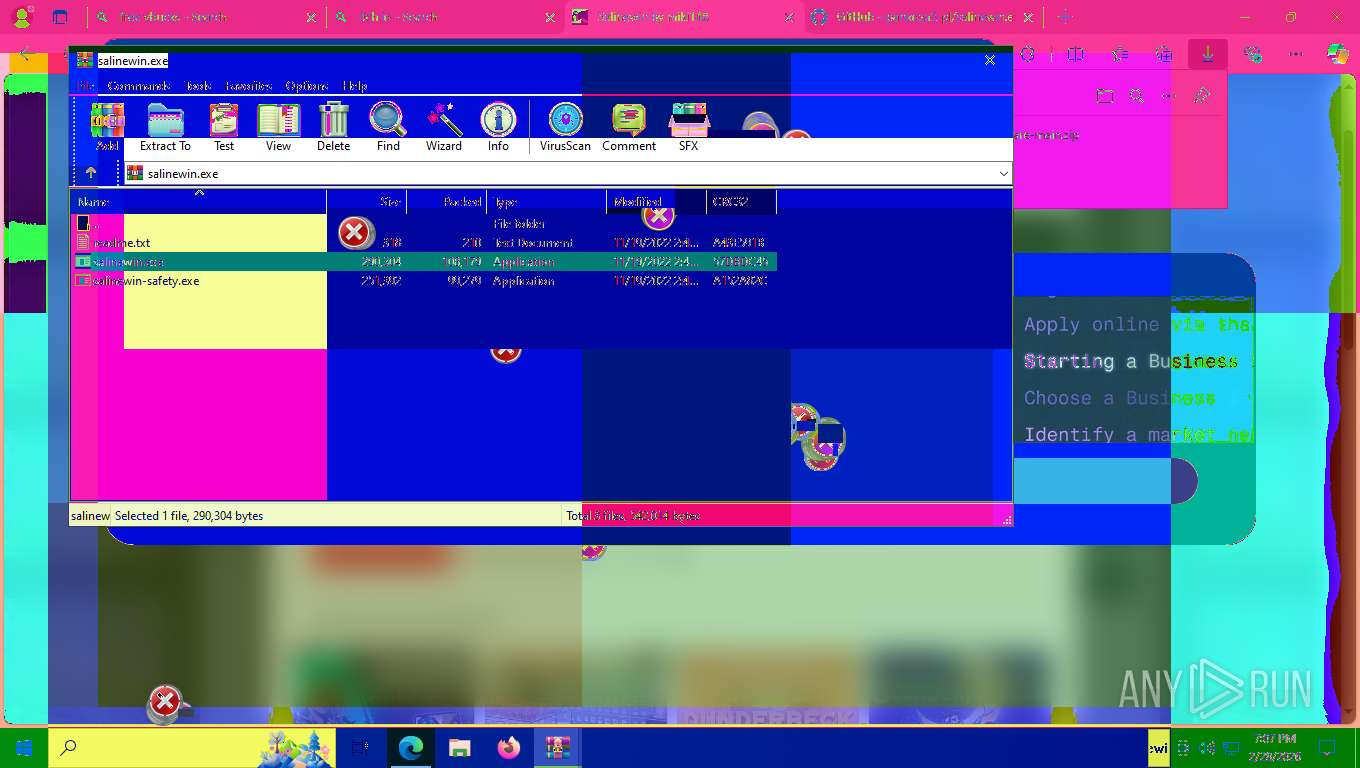Click the 290,304 size cell

coord(381,262)
